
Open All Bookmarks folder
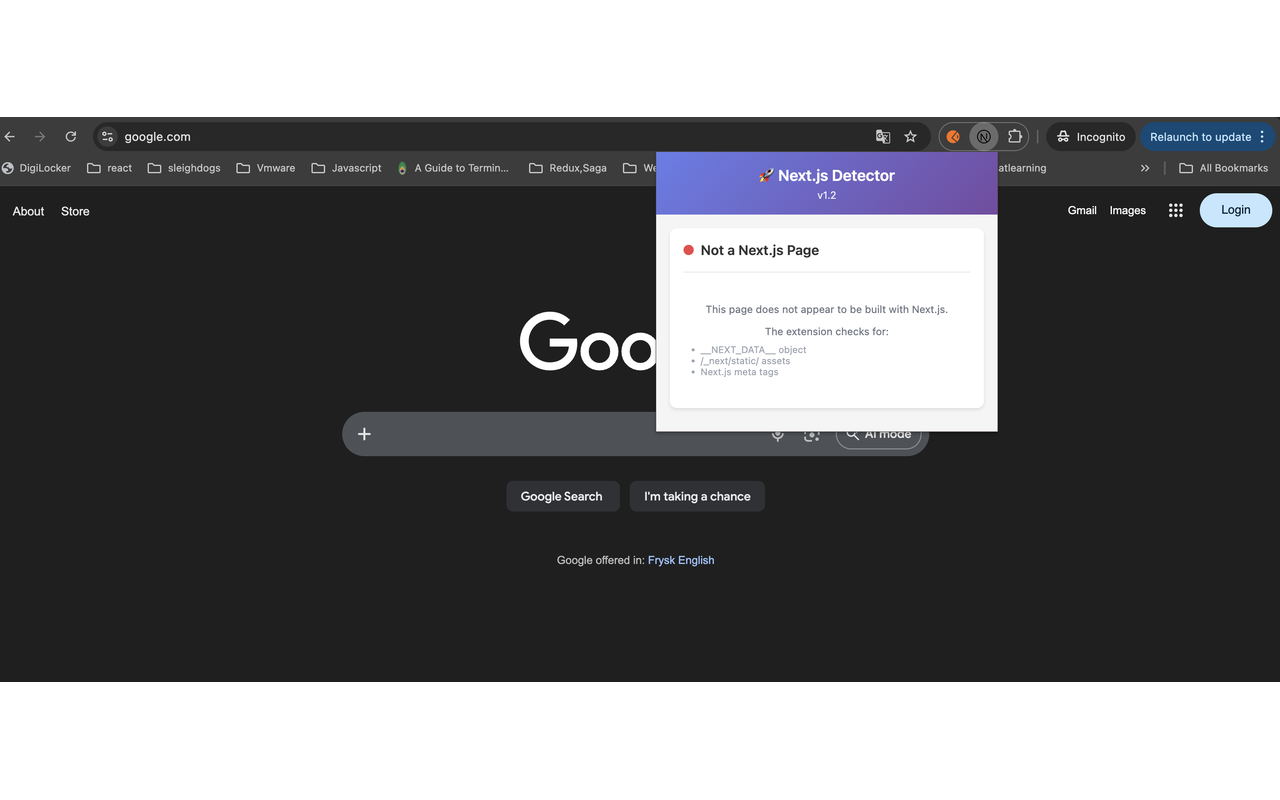(x=1223, y=168)
